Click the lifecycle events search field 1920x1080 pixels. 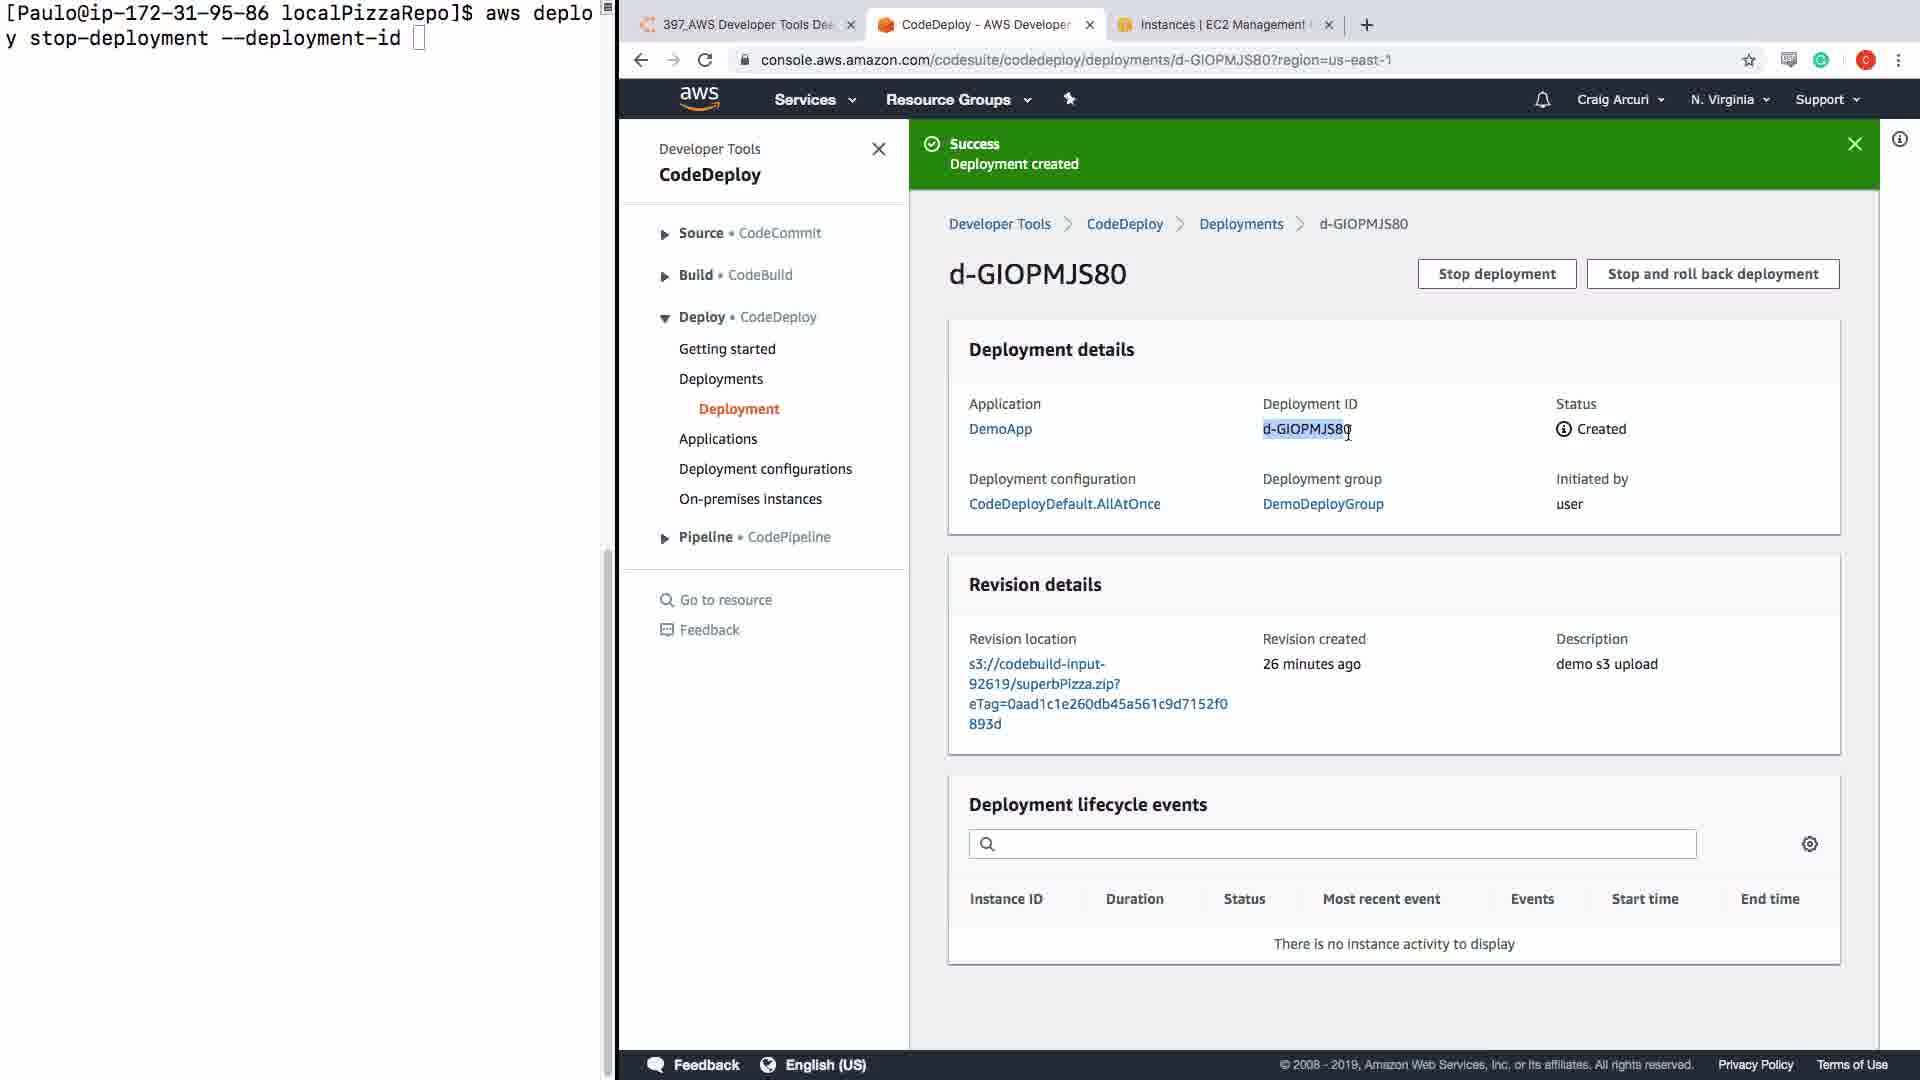(x=1340, y=844)
